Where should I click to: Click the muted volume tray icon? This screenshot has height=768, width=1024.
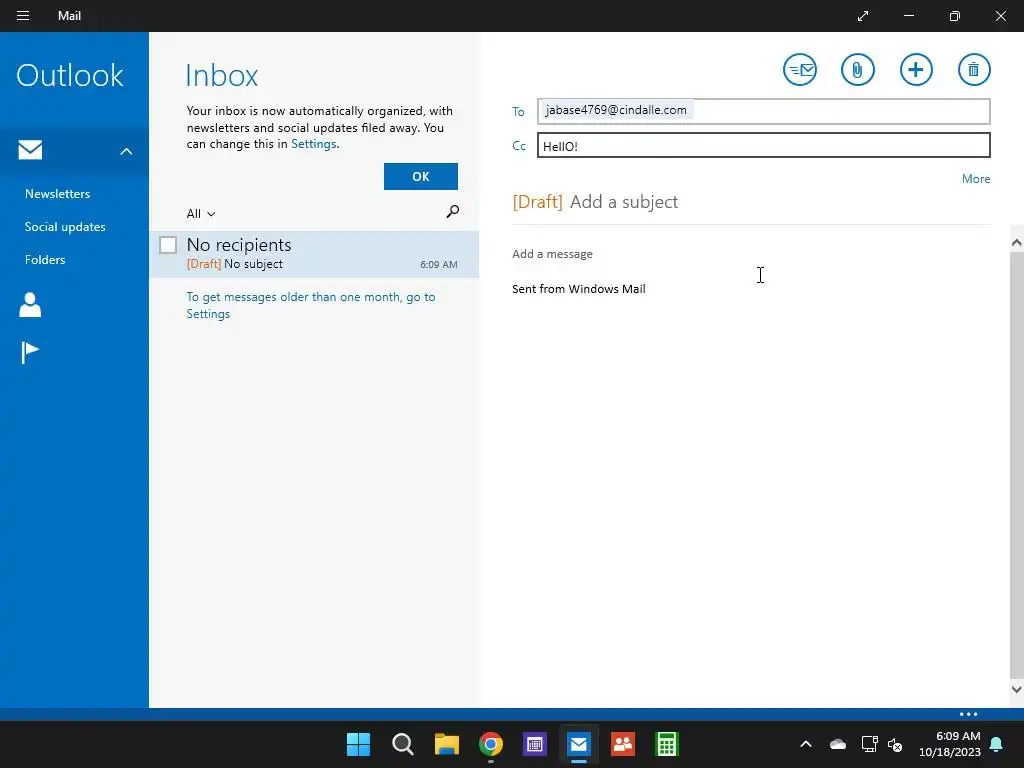pyautogui.click(x=895, y=744)
